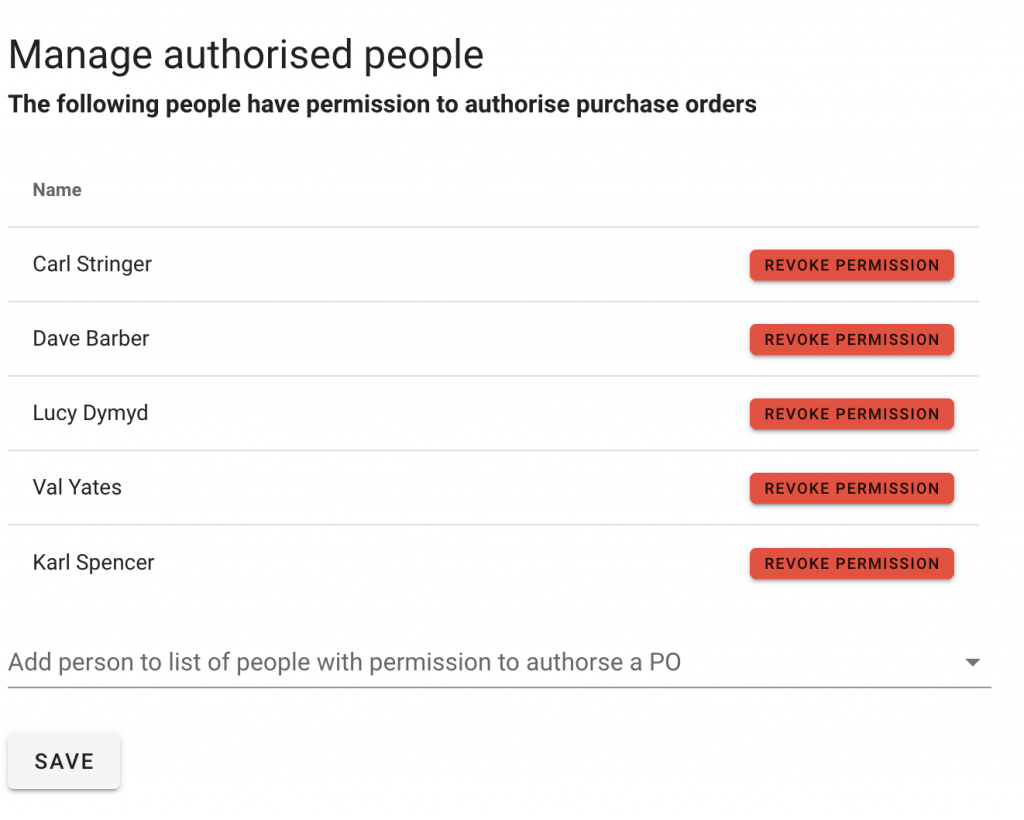Viewport: 1024px width, 820px height.
Task: Click Revoke Permission beside Lucy Dymyd
Action: click(x=851, y=414)
